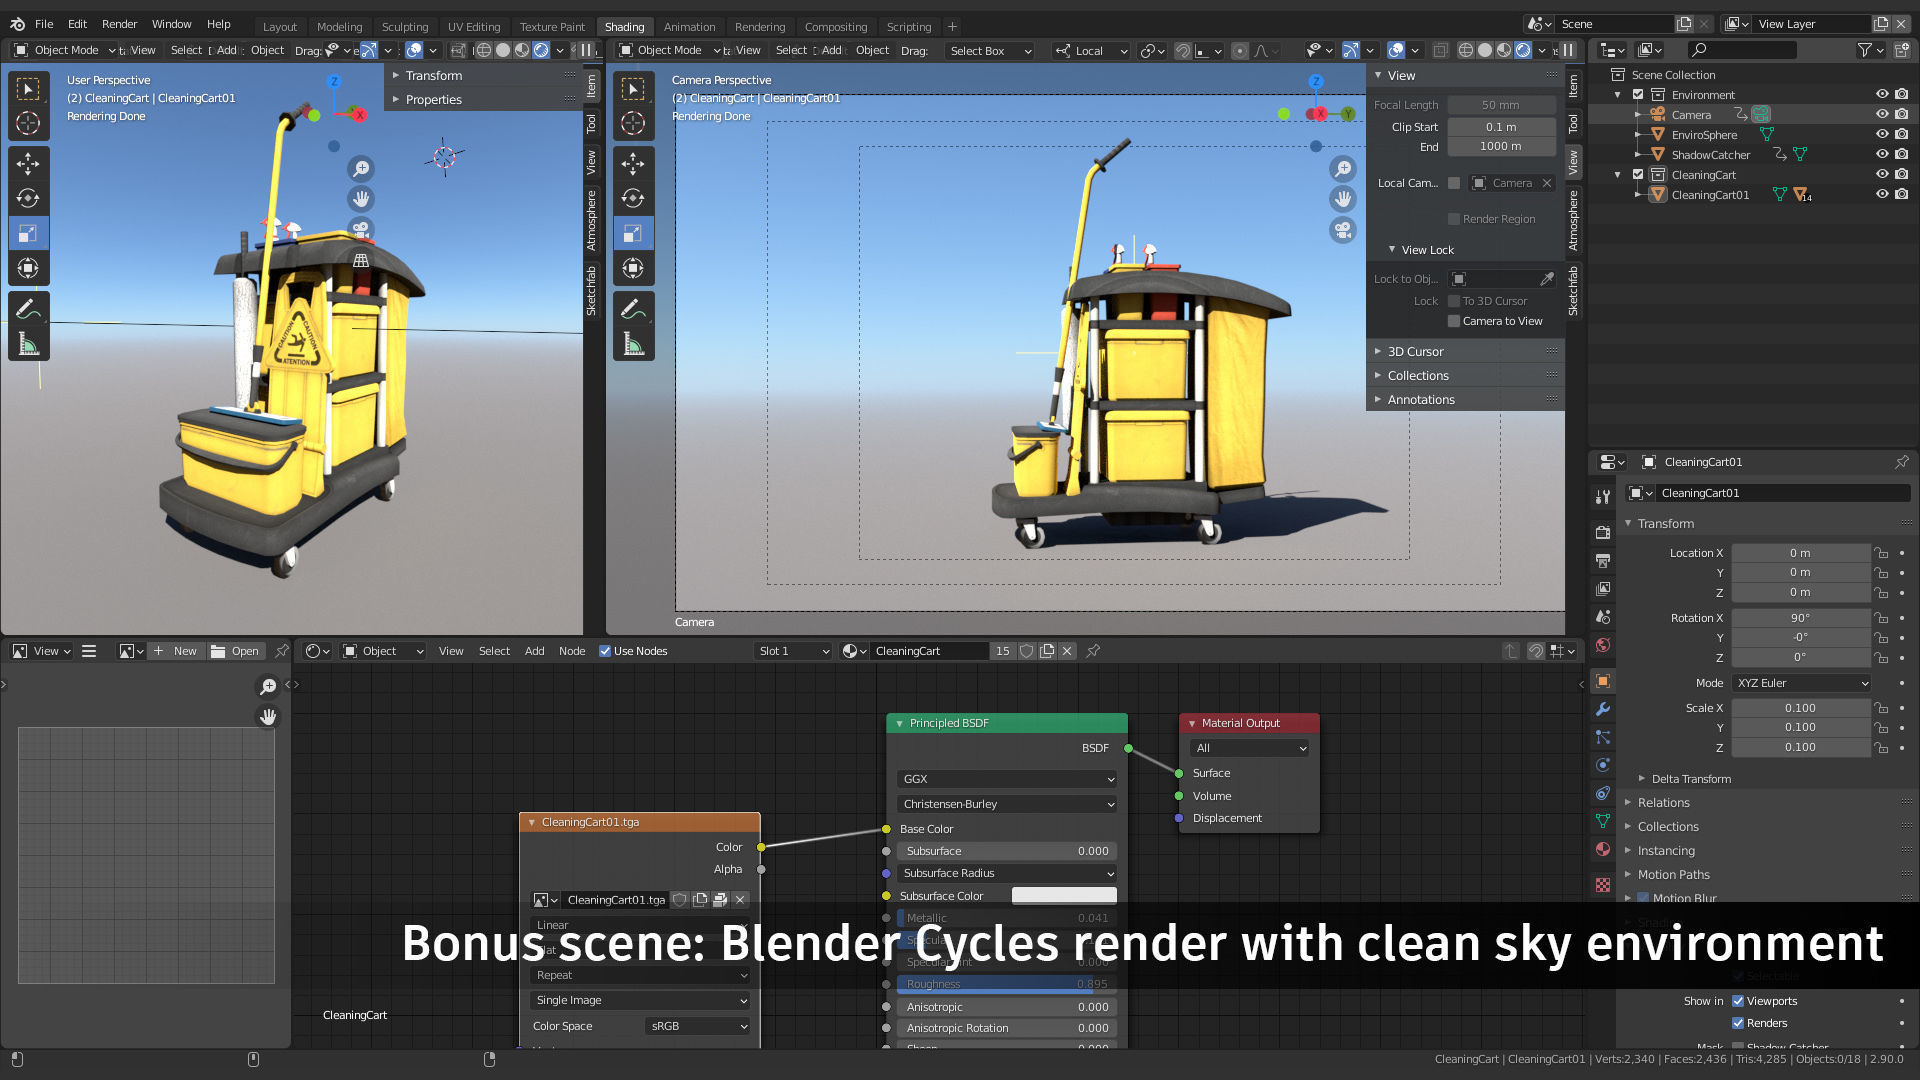Viewport: 1920px width, 1080px height.
Task: Switch to the UV Editing workspace tab
Action: coord(474,27)
